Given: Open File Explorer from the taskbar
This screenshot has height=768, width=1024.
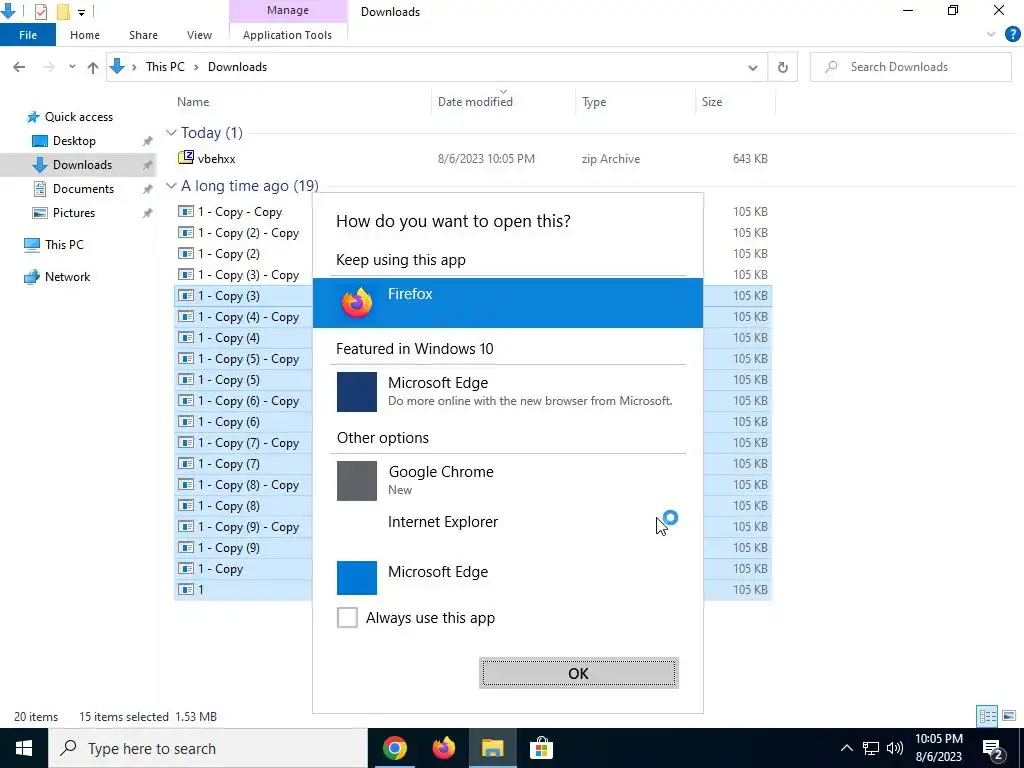Looking at the screenshot, I should (x=492, y=748).
